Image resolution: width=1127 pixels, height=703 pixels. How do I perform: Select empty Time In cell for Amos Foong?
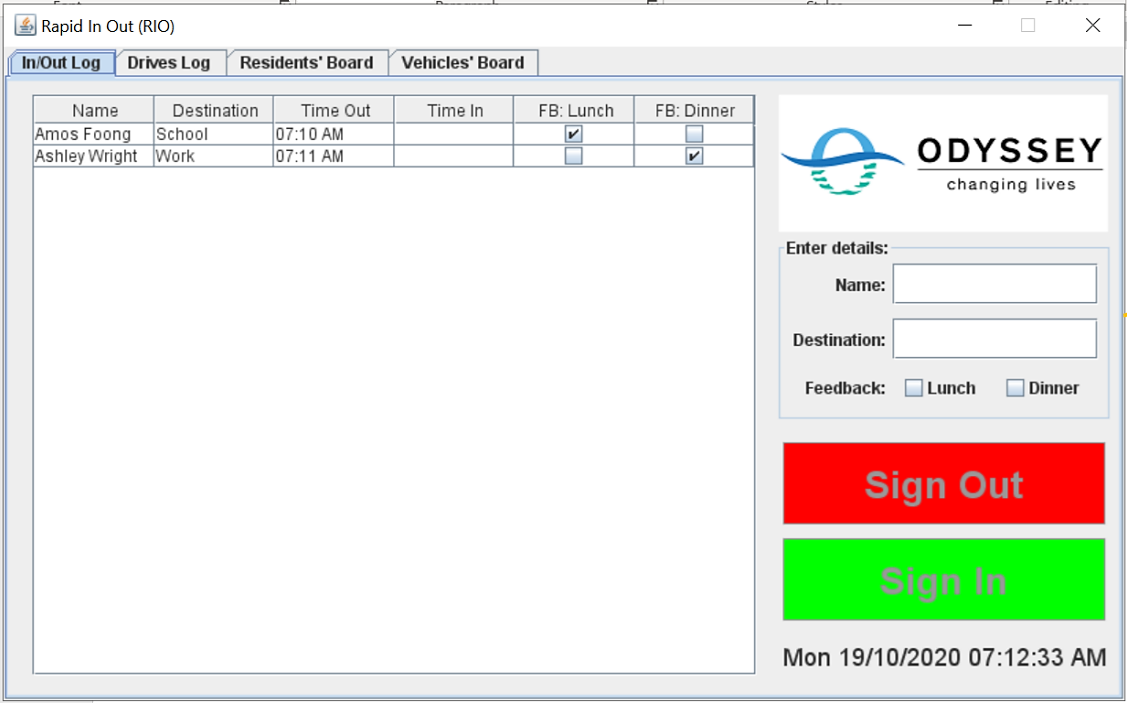pos(454,134)
